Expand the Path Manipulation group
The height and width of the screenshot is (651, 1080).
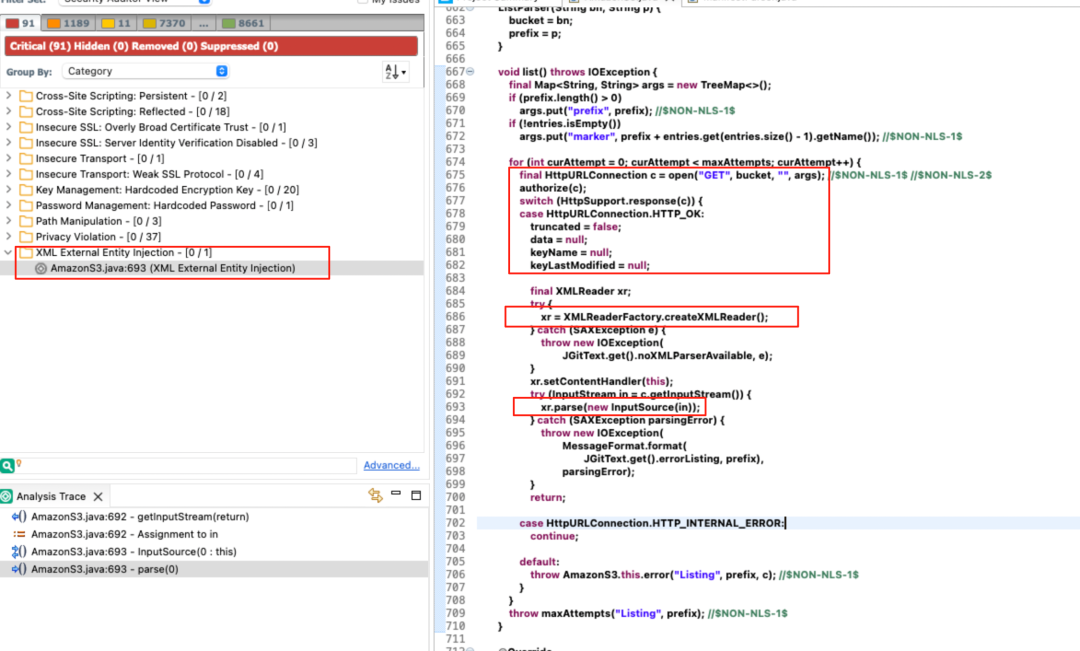click(8, 221)
